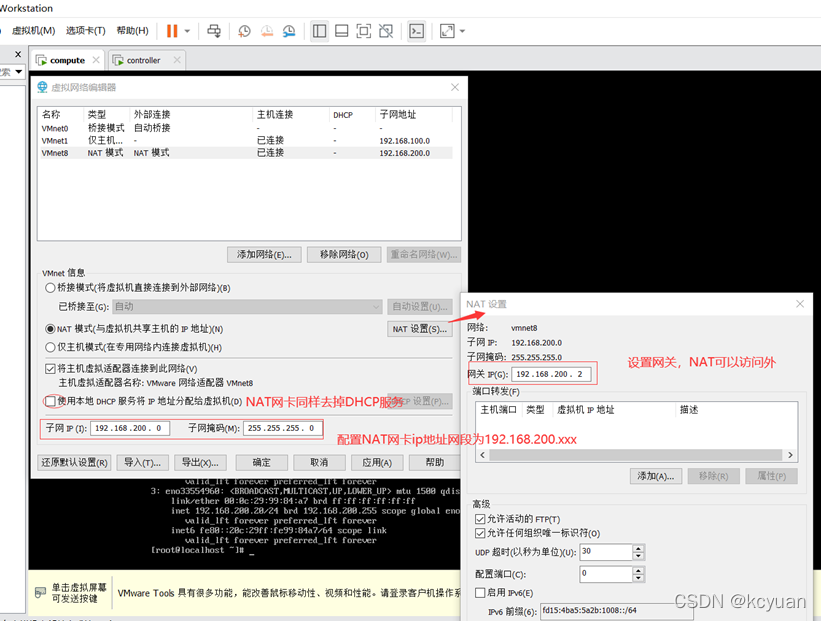Close the NAT 设置 dialog
Image resolution: width=821 pixels, height=621 pixels.
click(800, 304)
